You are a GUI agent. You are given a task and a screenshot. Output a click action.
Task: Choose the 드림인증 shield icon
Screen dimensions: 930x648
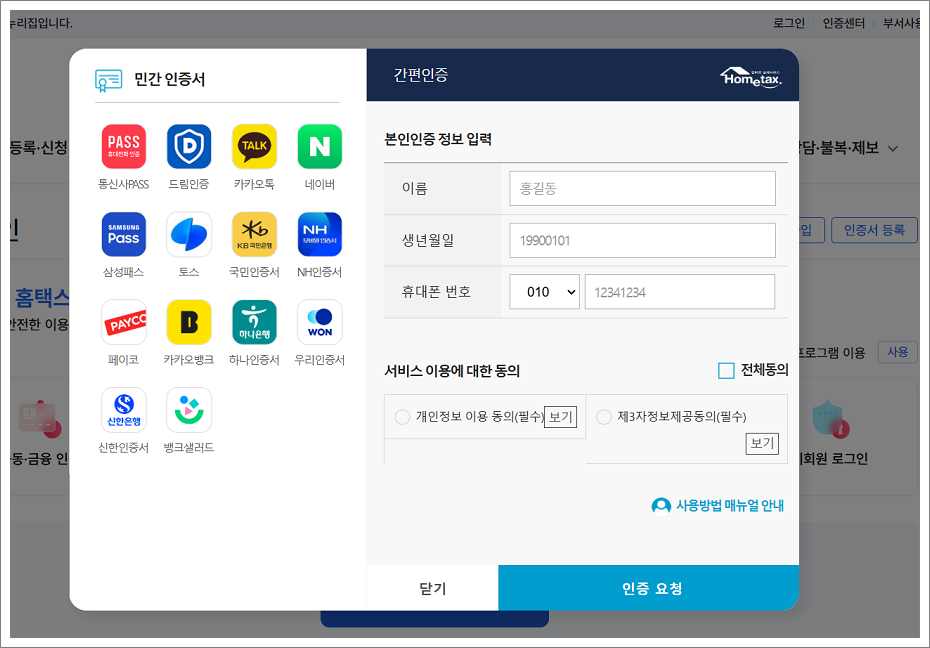pyautogui.click(x=189, y=146)
